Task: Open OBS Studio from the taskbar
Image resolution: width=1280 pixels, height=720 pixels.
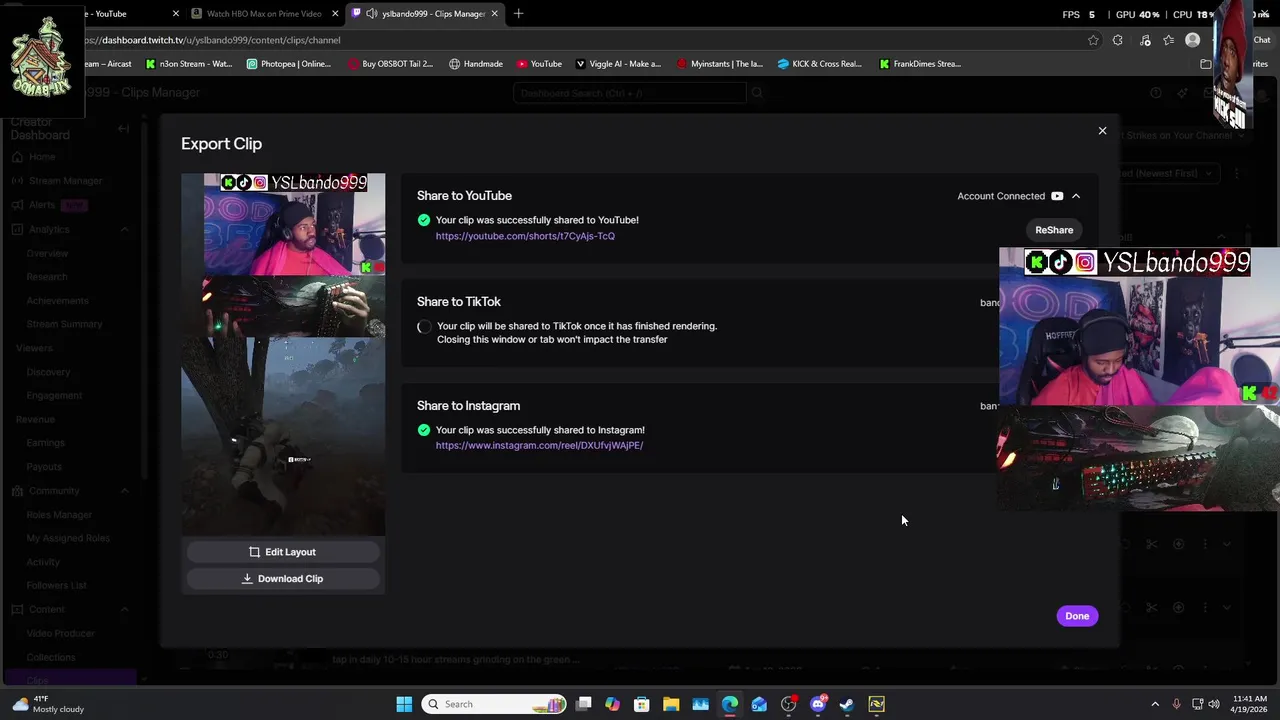Action: pos(789,704)
